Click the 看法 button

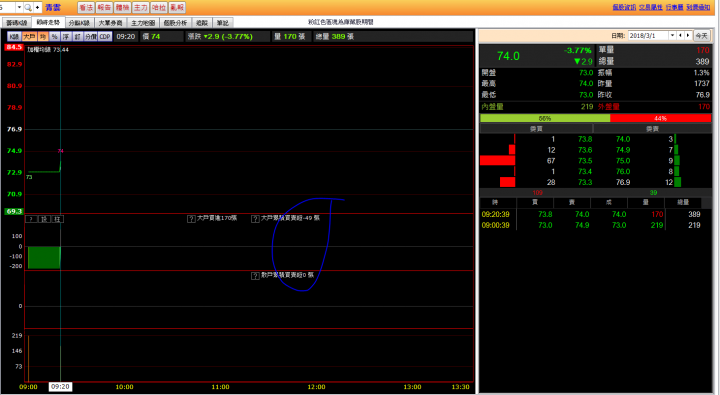pos(86,7)
